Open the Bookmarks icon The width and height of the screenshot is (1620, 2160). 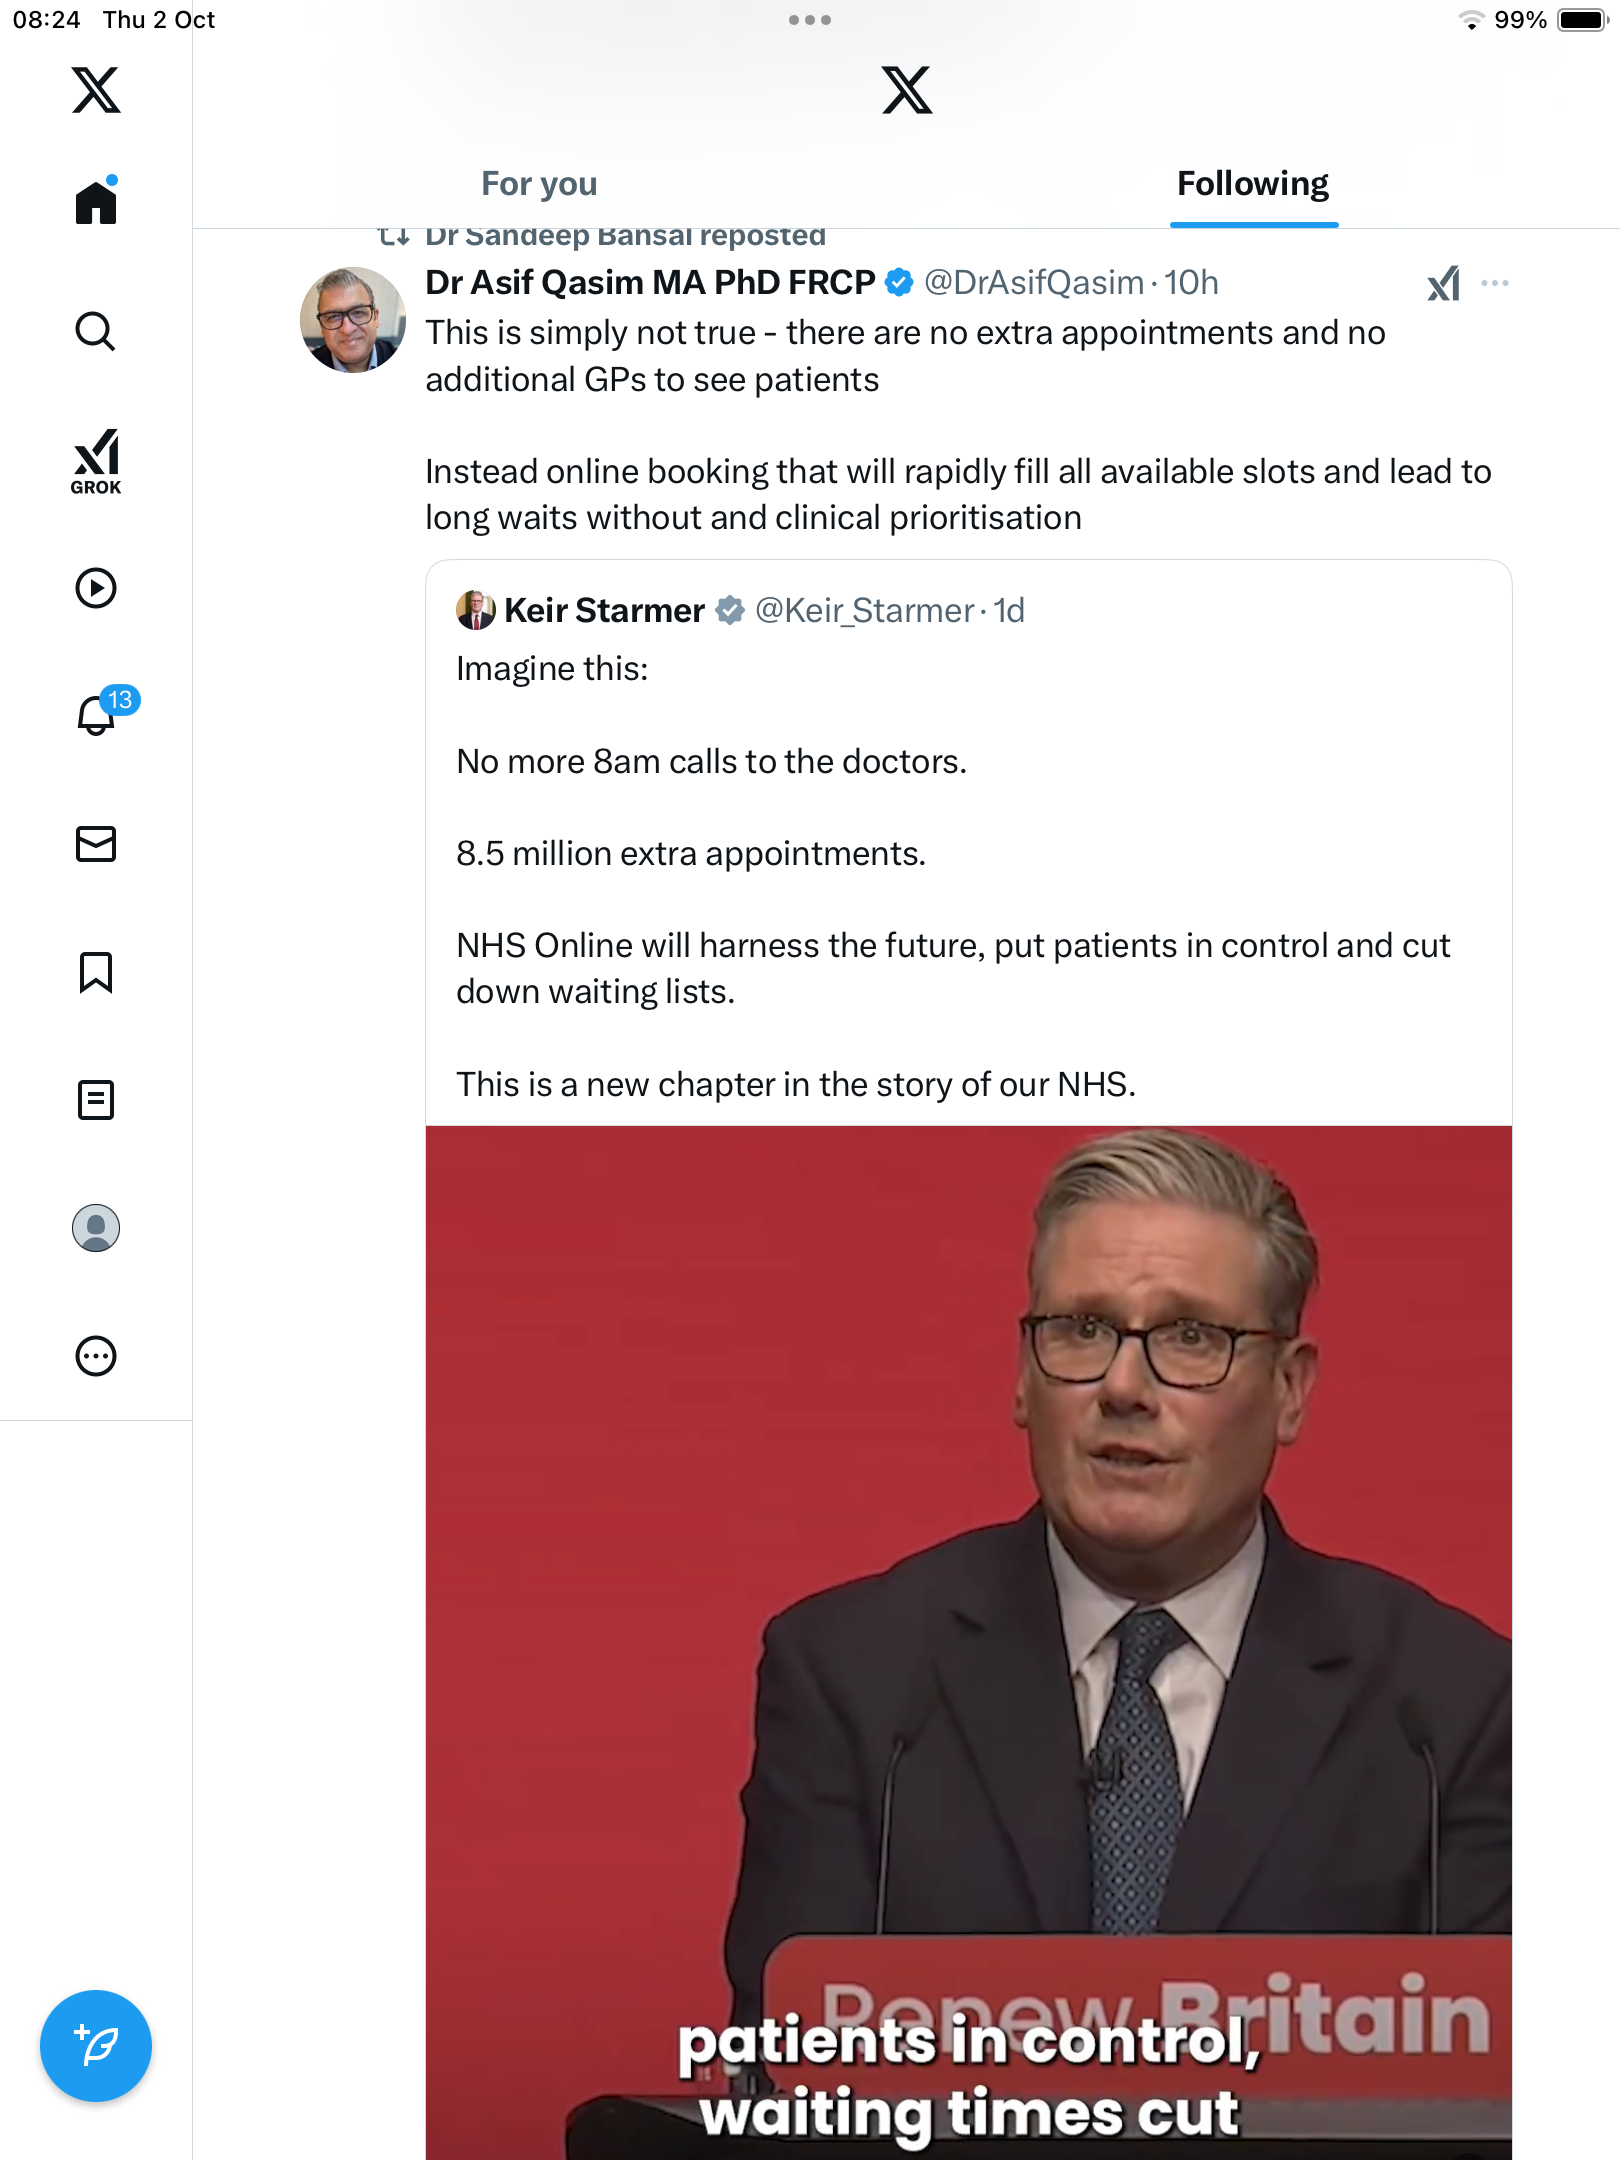pos(96,972)
